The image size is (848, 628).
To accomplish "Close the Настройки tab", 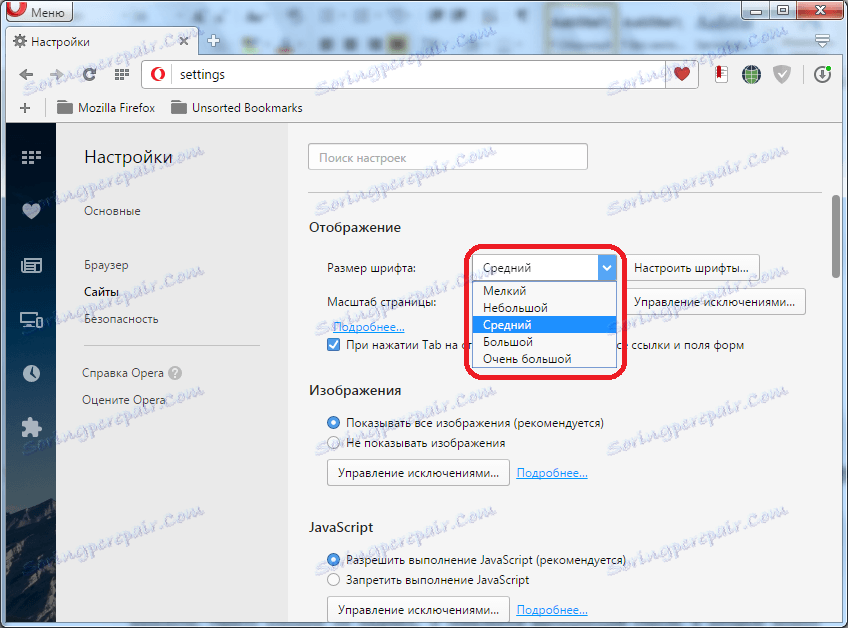I will click(x=184, y=41).
